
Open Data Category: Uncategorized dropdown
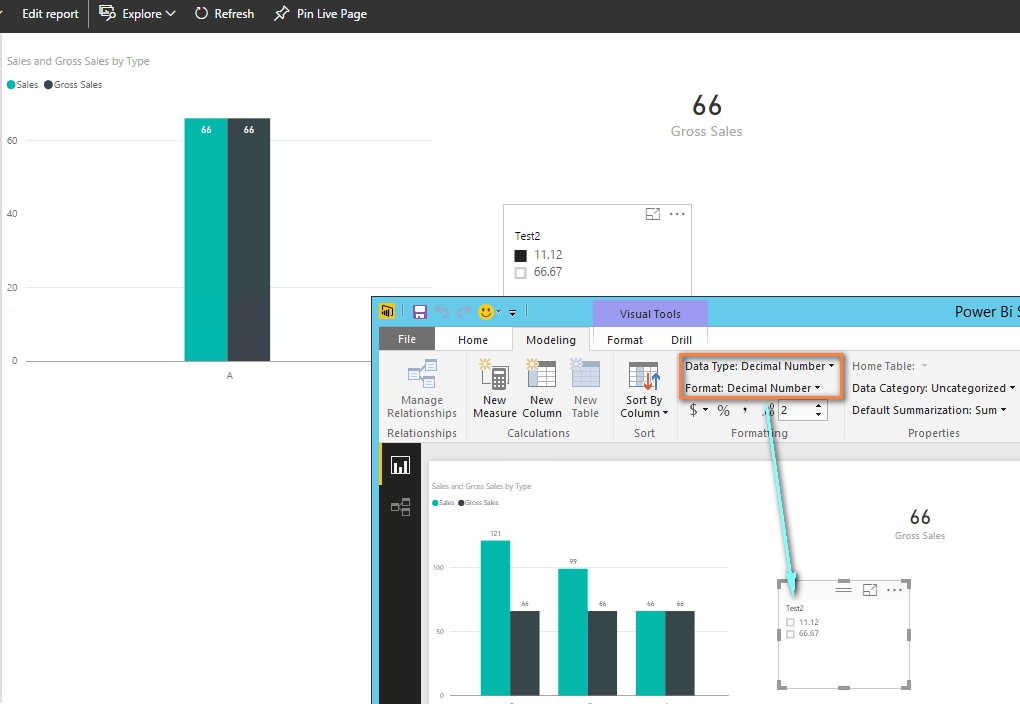933,388
